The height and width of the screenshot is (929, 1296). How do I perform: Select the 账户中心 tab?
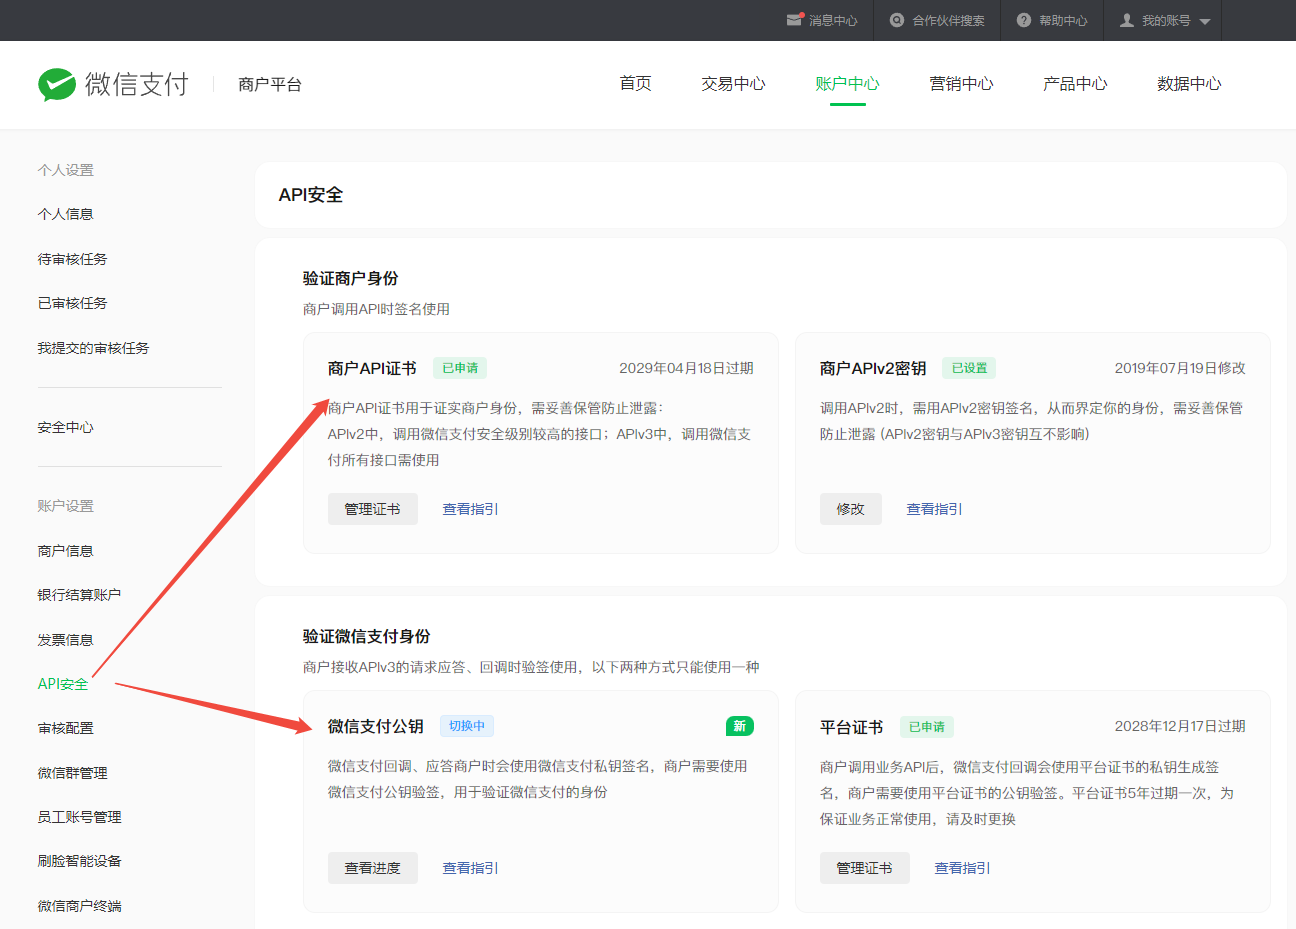tap(847, 84)
